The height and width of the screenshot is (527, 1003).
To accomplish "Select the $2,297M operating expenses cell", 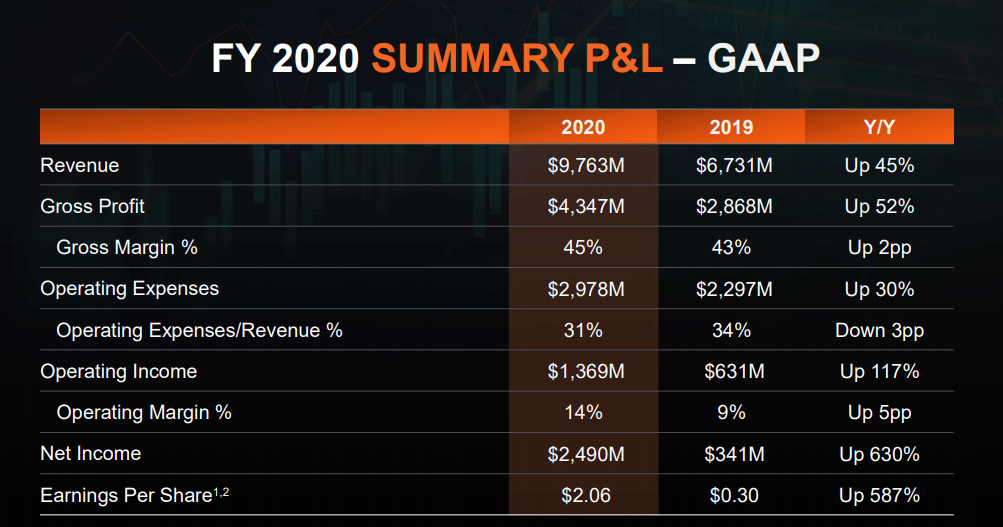I will (734, 290).
